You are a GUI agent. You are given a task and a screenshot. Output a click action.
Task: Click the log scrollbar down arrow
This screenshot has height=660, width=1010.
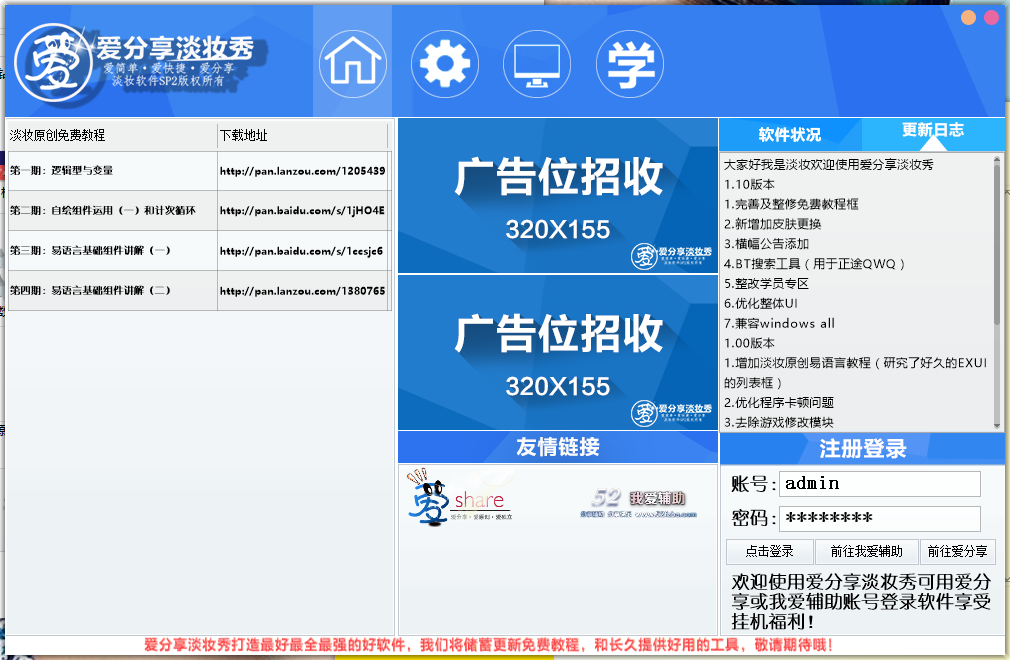point(997,426)
